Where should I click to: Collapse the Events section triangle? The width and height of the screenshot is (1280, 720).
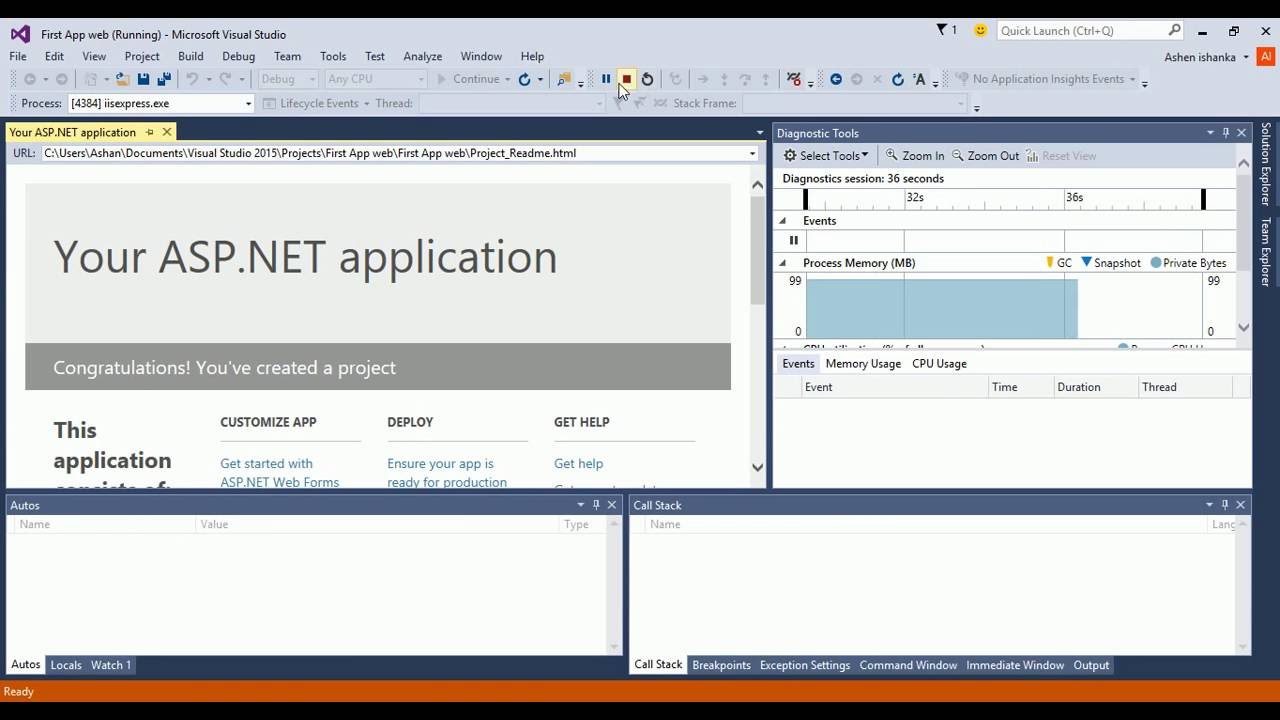coord(783,221)
